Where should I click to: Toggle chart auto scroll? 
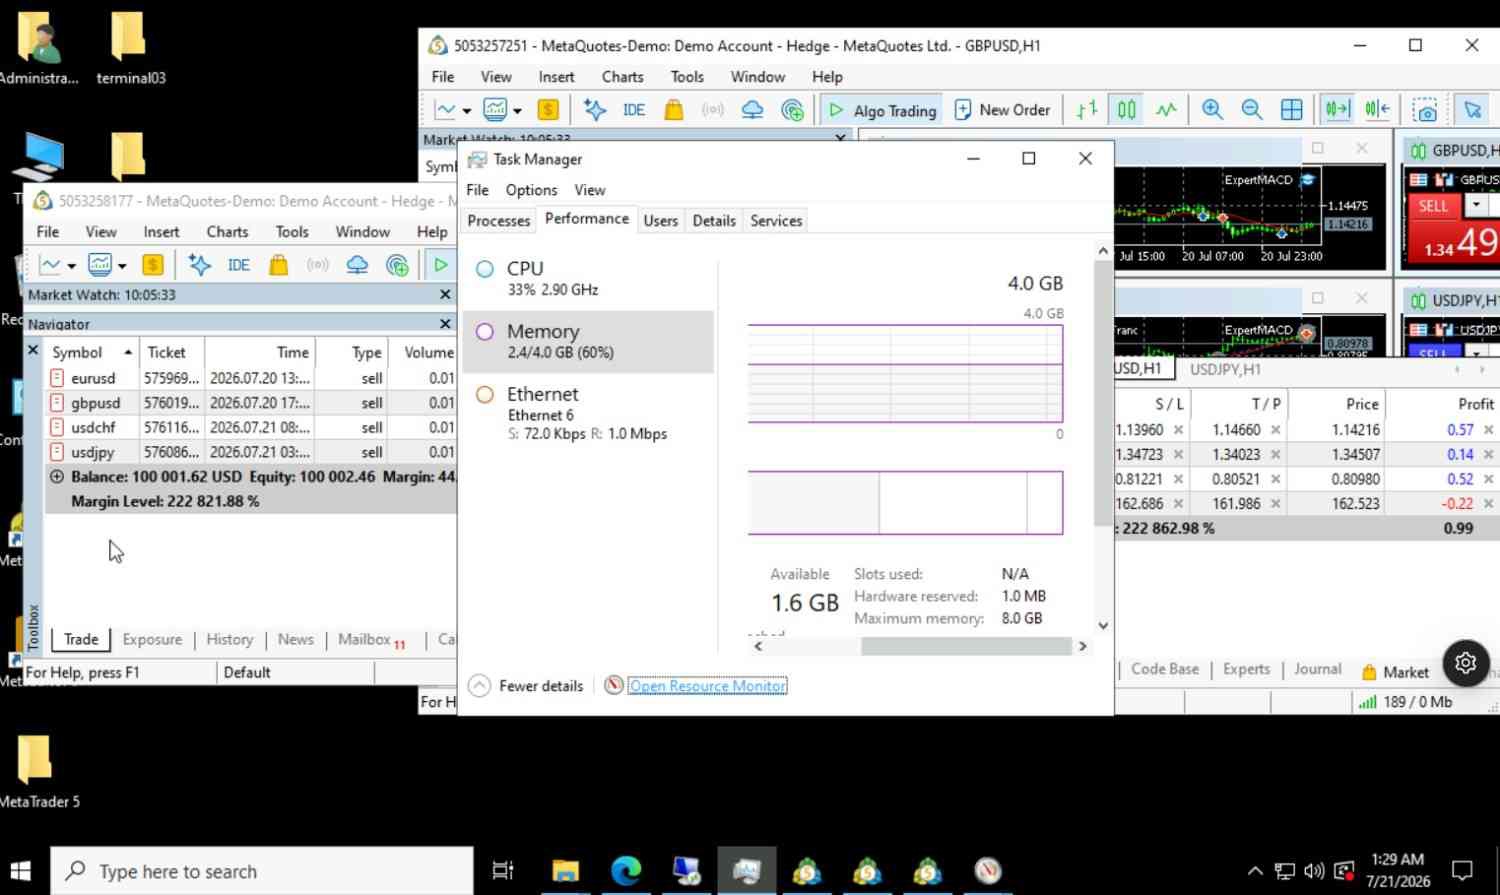click(x=1337, y=110)
